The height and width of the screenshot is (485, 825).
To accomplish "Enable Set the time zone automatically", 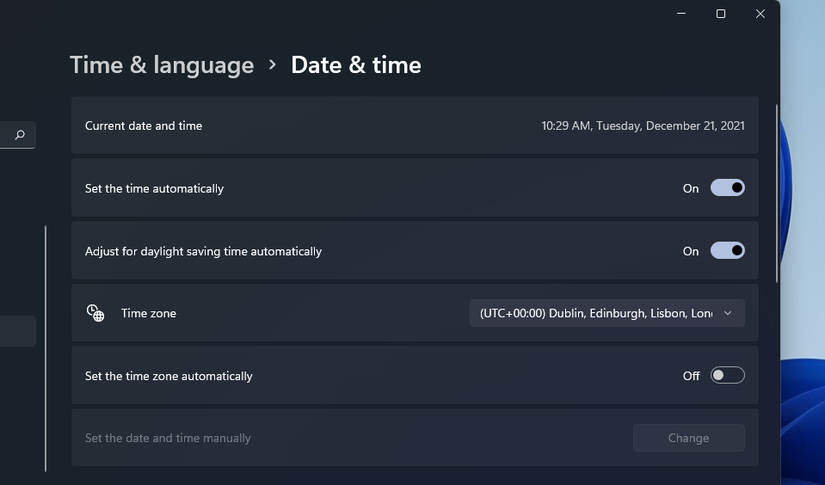I will point(727,376).
